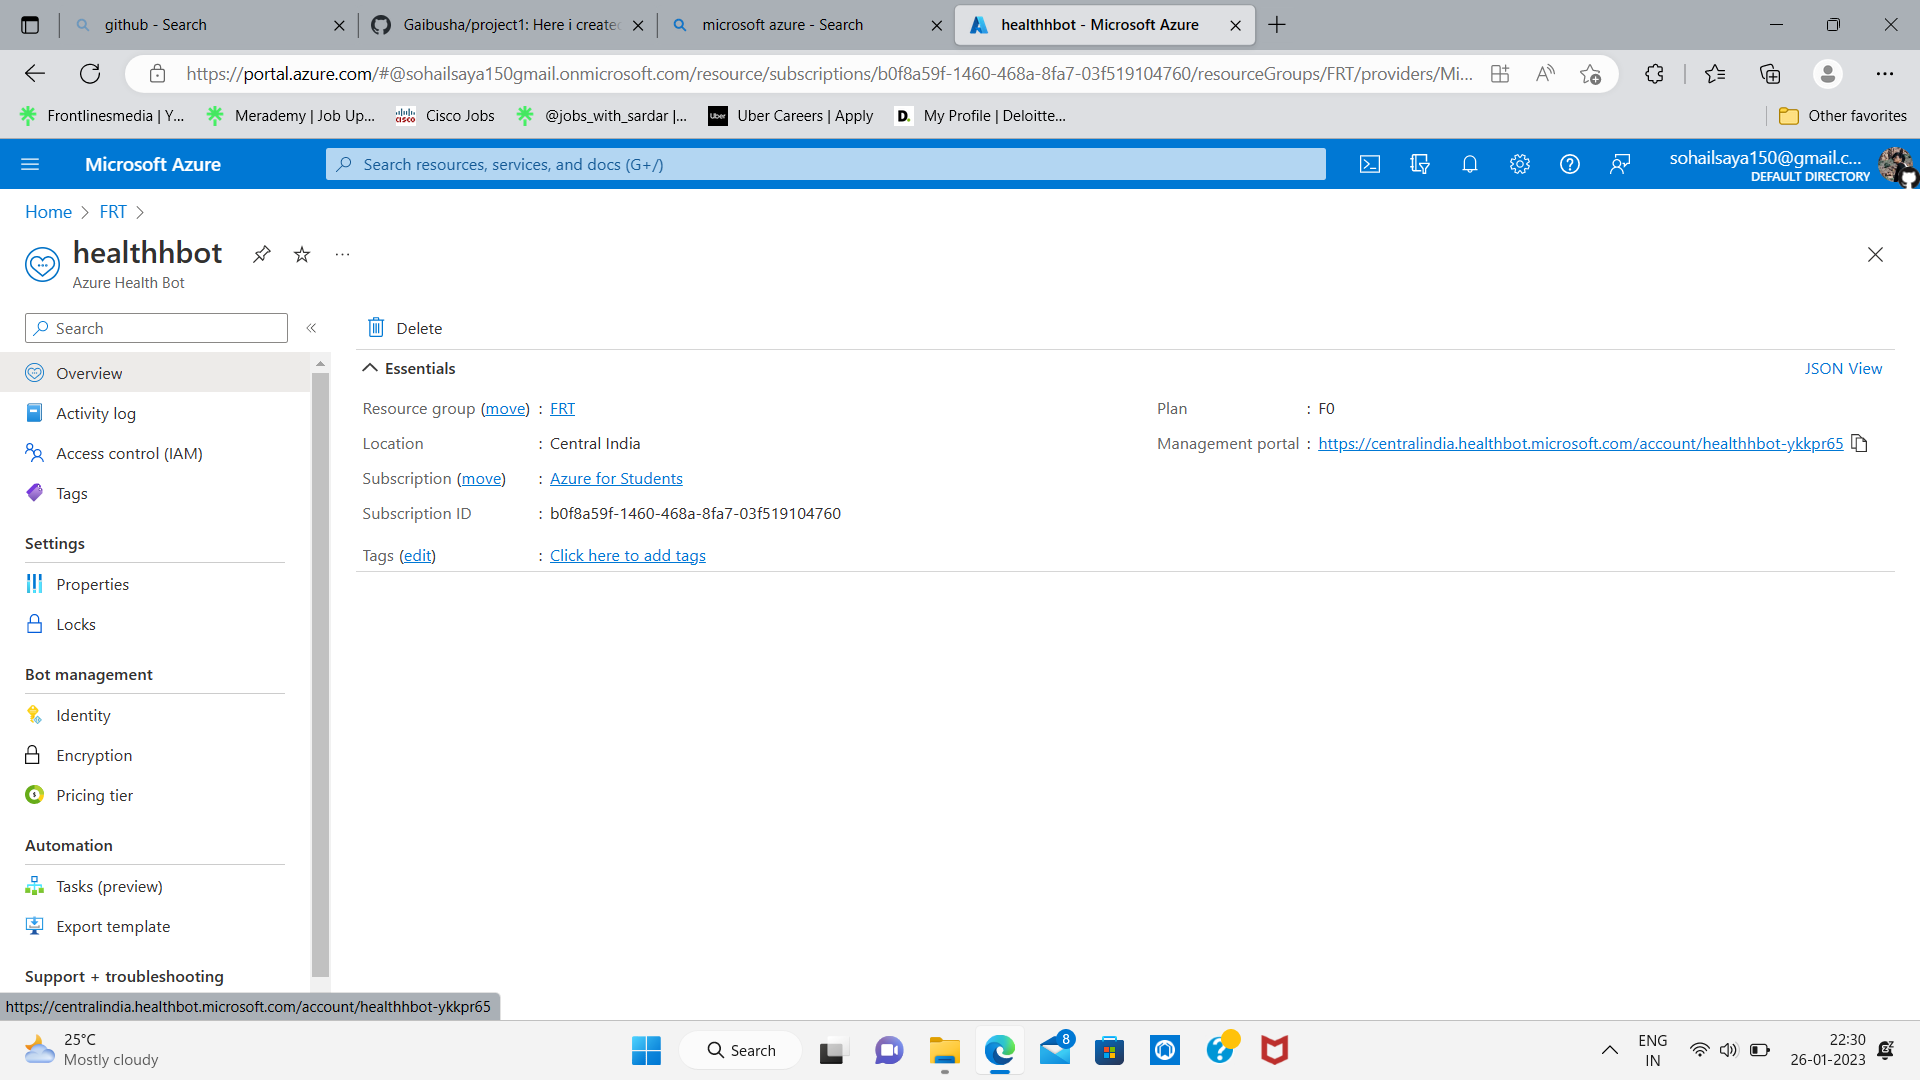The width and height of the screenshot is (1920, 1080).
Task: Open JSON View for this resource
Action: point(1843,368)
